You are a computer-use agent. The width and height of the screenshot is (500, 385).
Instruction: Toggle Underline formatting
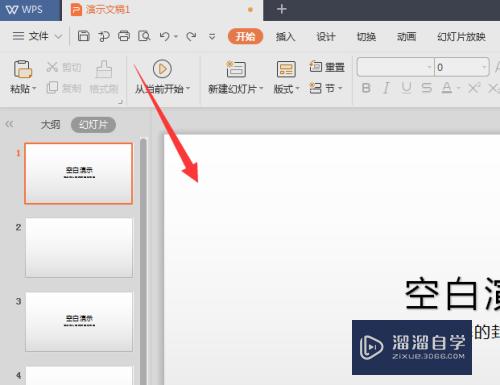pos(406,88)
